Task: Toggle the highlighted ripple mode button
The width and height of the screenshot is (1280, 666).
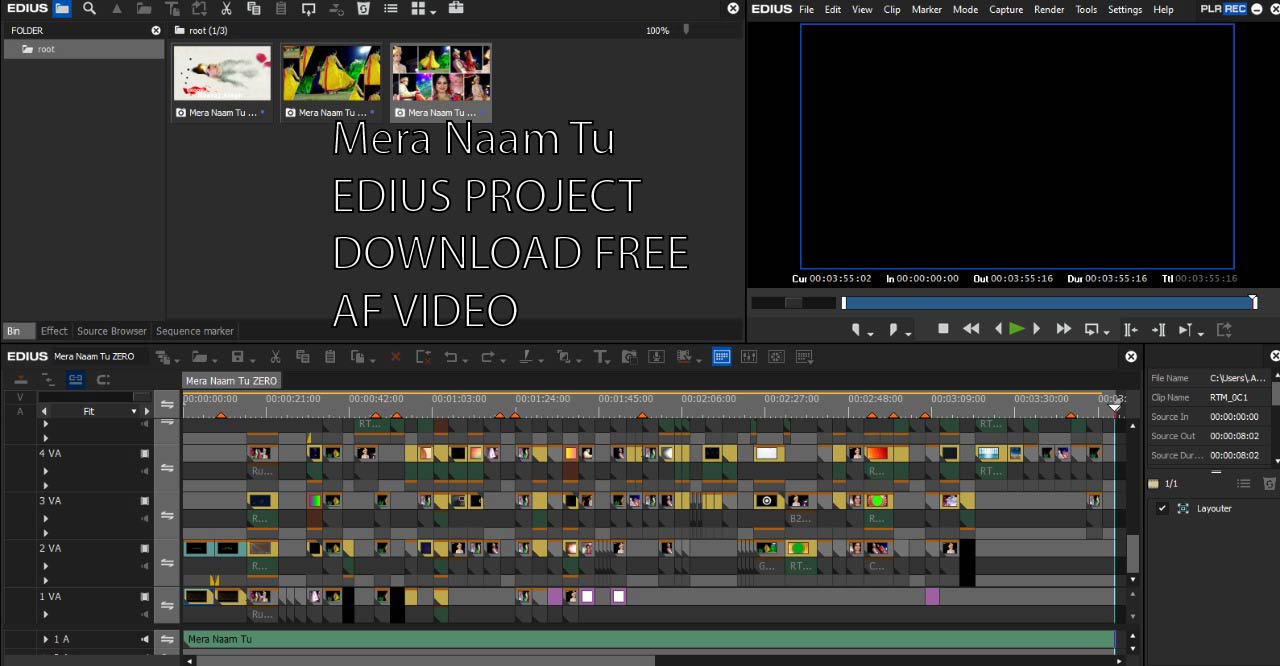Action: pyautogui.click(x=75, y=380)
